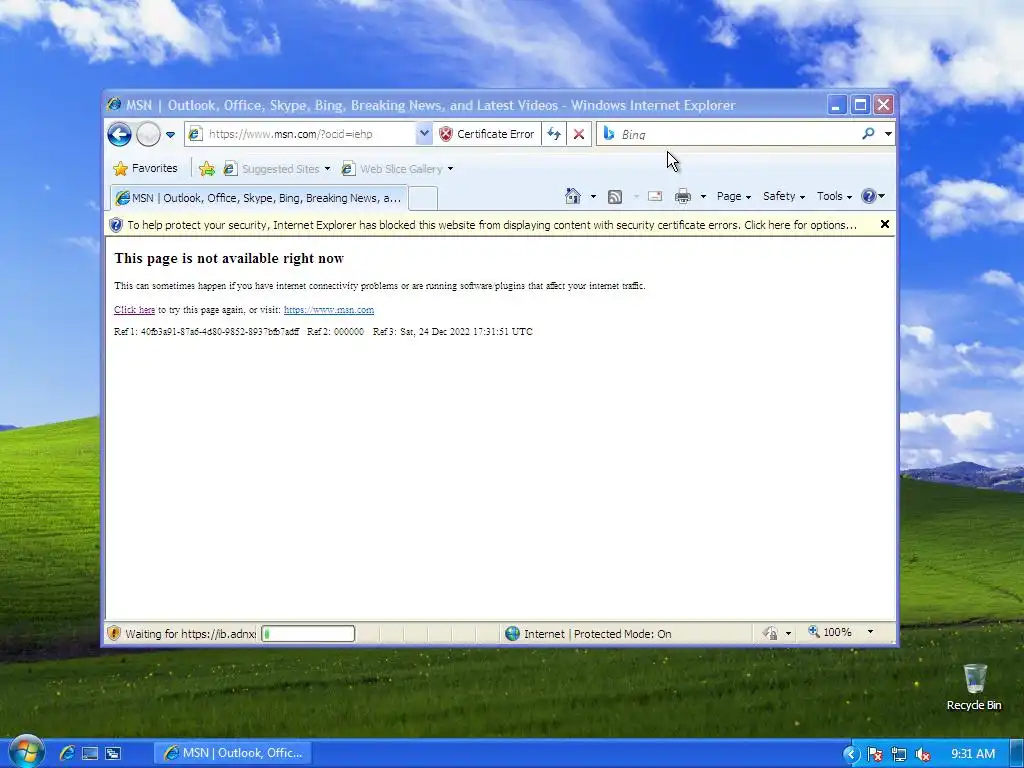This screenshot has height=768, width=1024.
Task: Select the Recycle Bin desktop icon
Action: point(974,687)
